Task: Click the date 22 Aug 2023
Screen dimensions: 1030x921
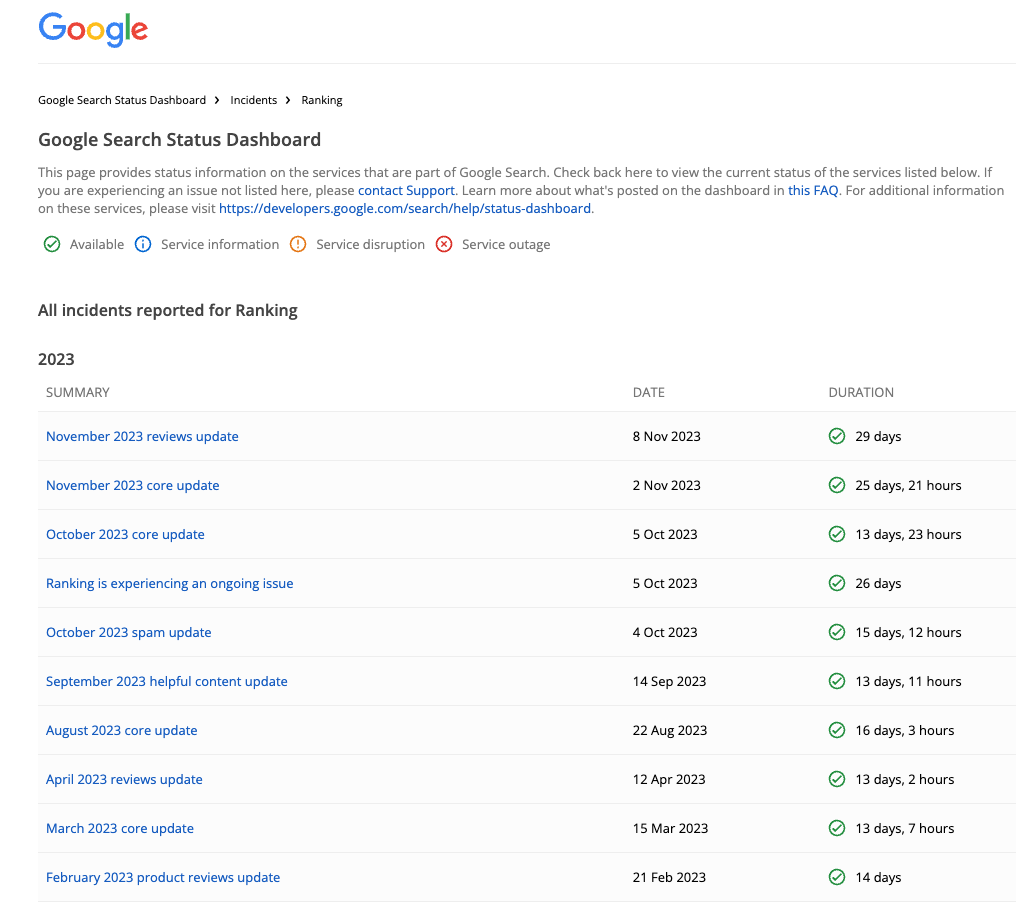Action: pos(670,730)
